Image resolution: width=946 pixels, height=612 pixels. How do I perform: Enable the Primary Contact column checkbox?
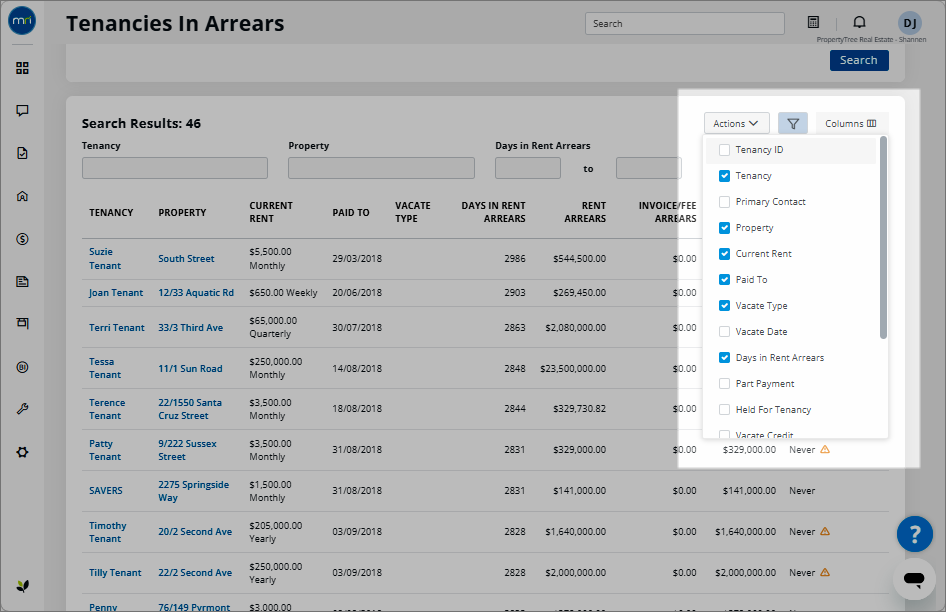tap(725, 202)
